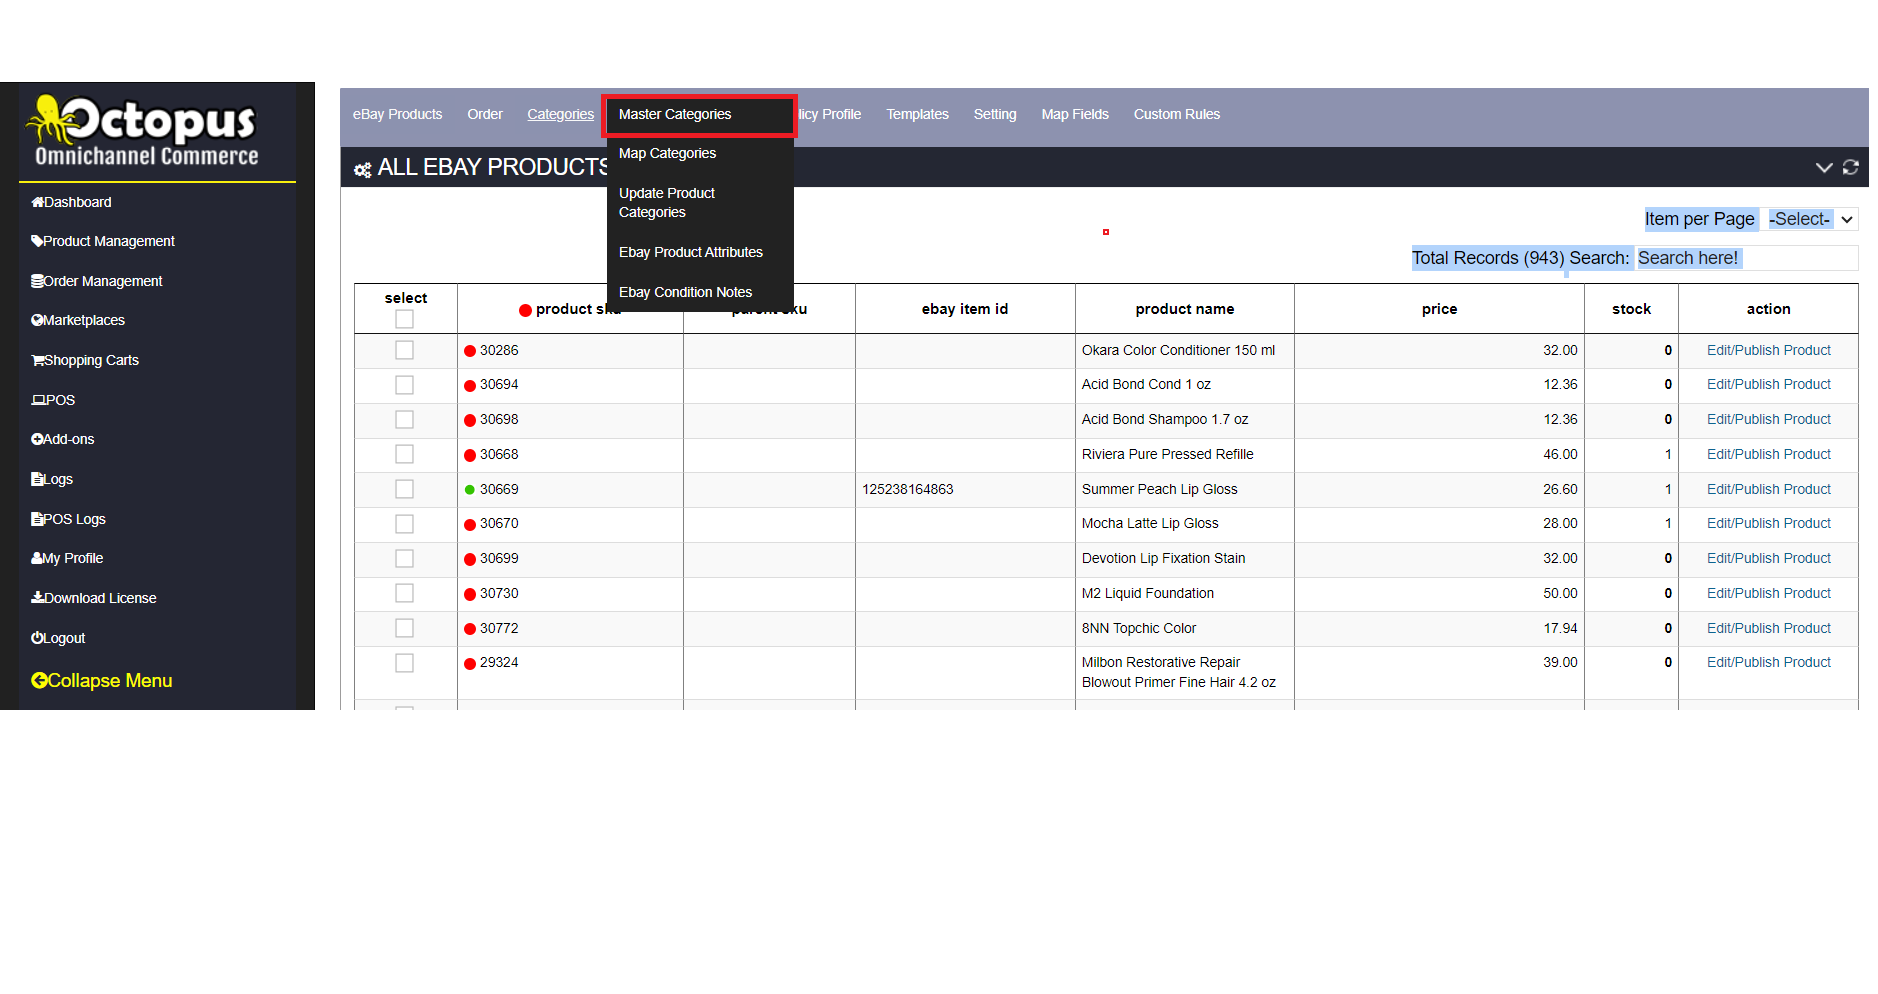Open the Marketplaces sidebar menu
This screenshot has width=1878, height=994.
click(x=78, y=320)
